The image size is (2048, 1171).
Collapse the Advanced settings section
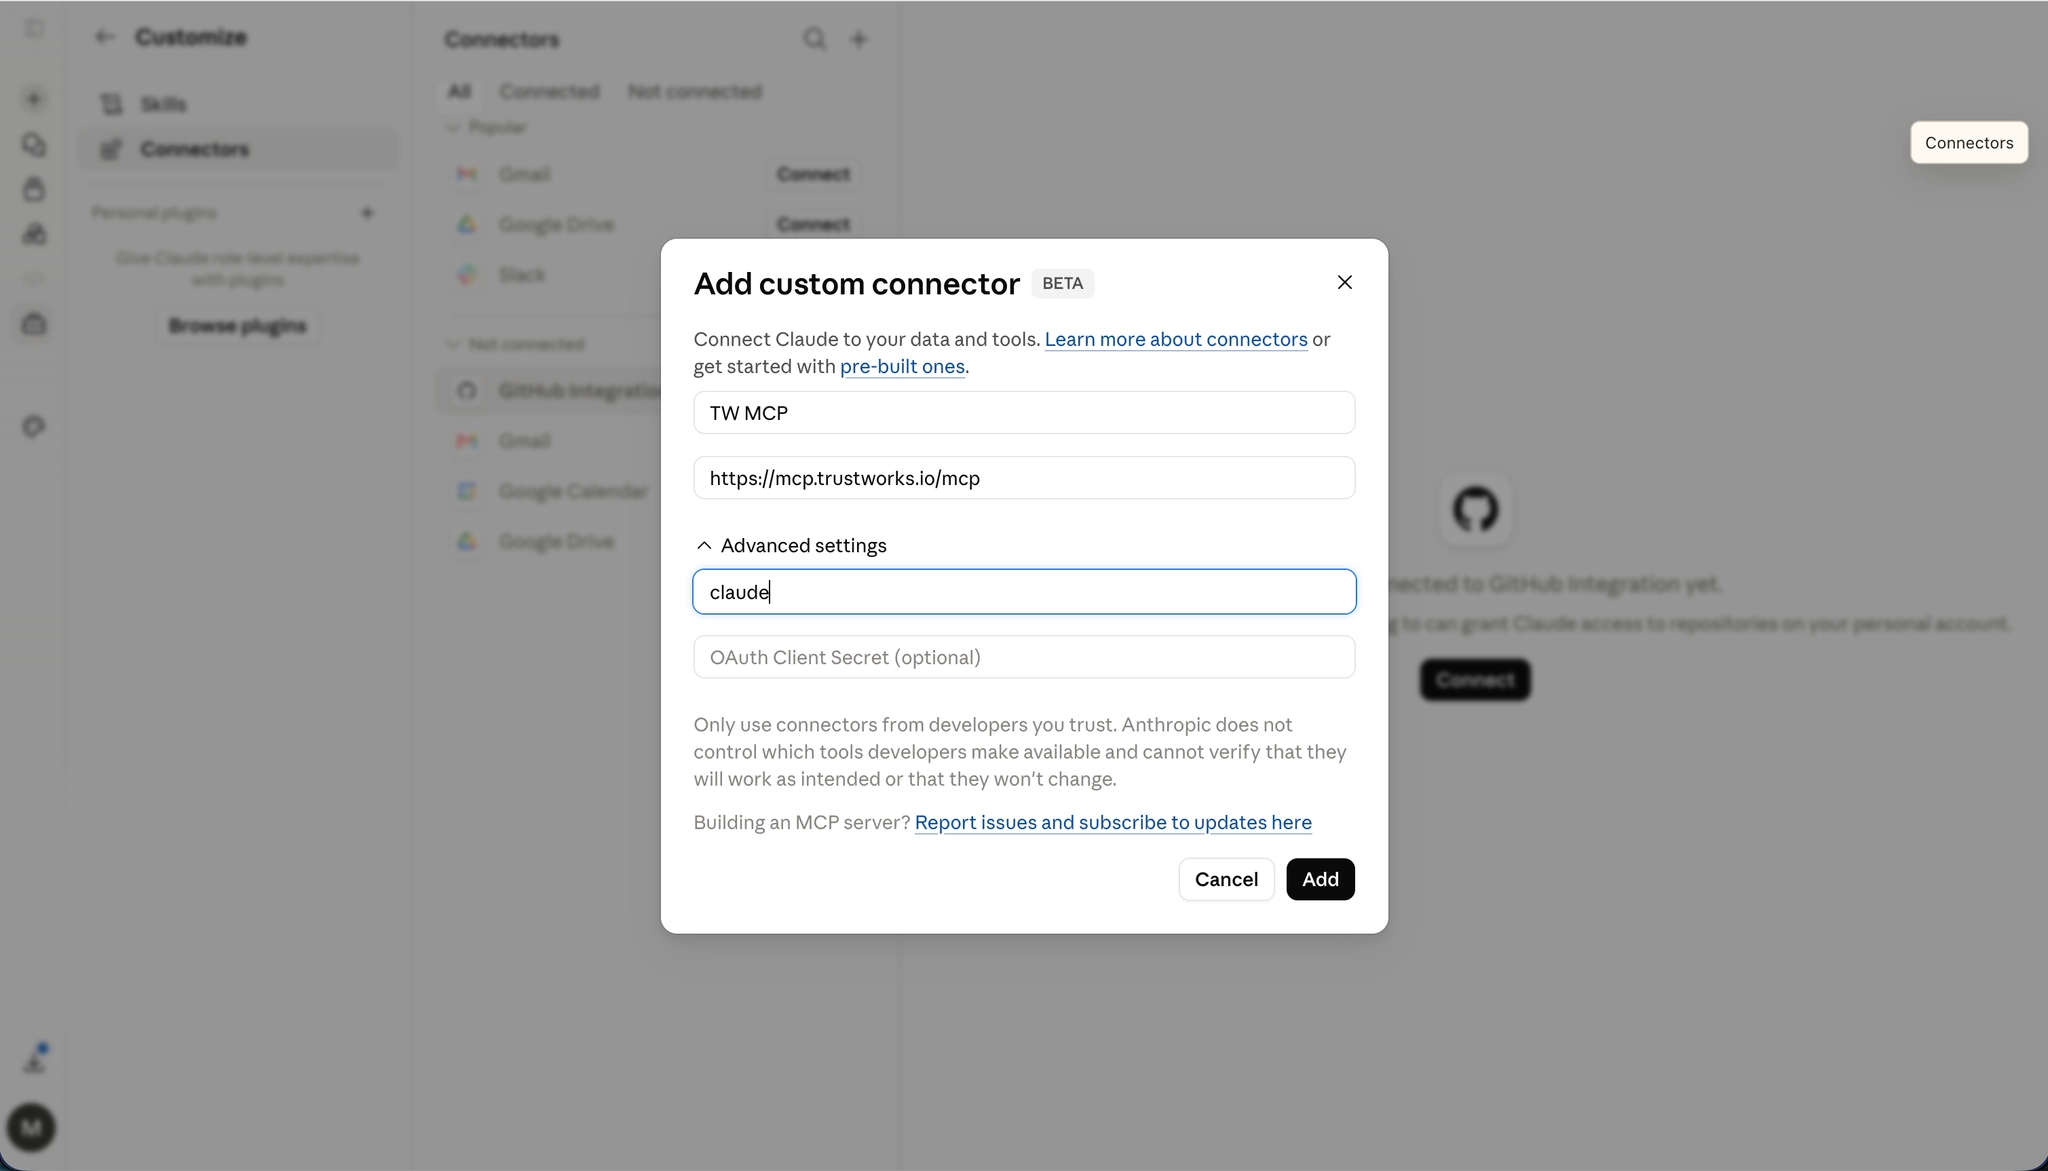791,545
